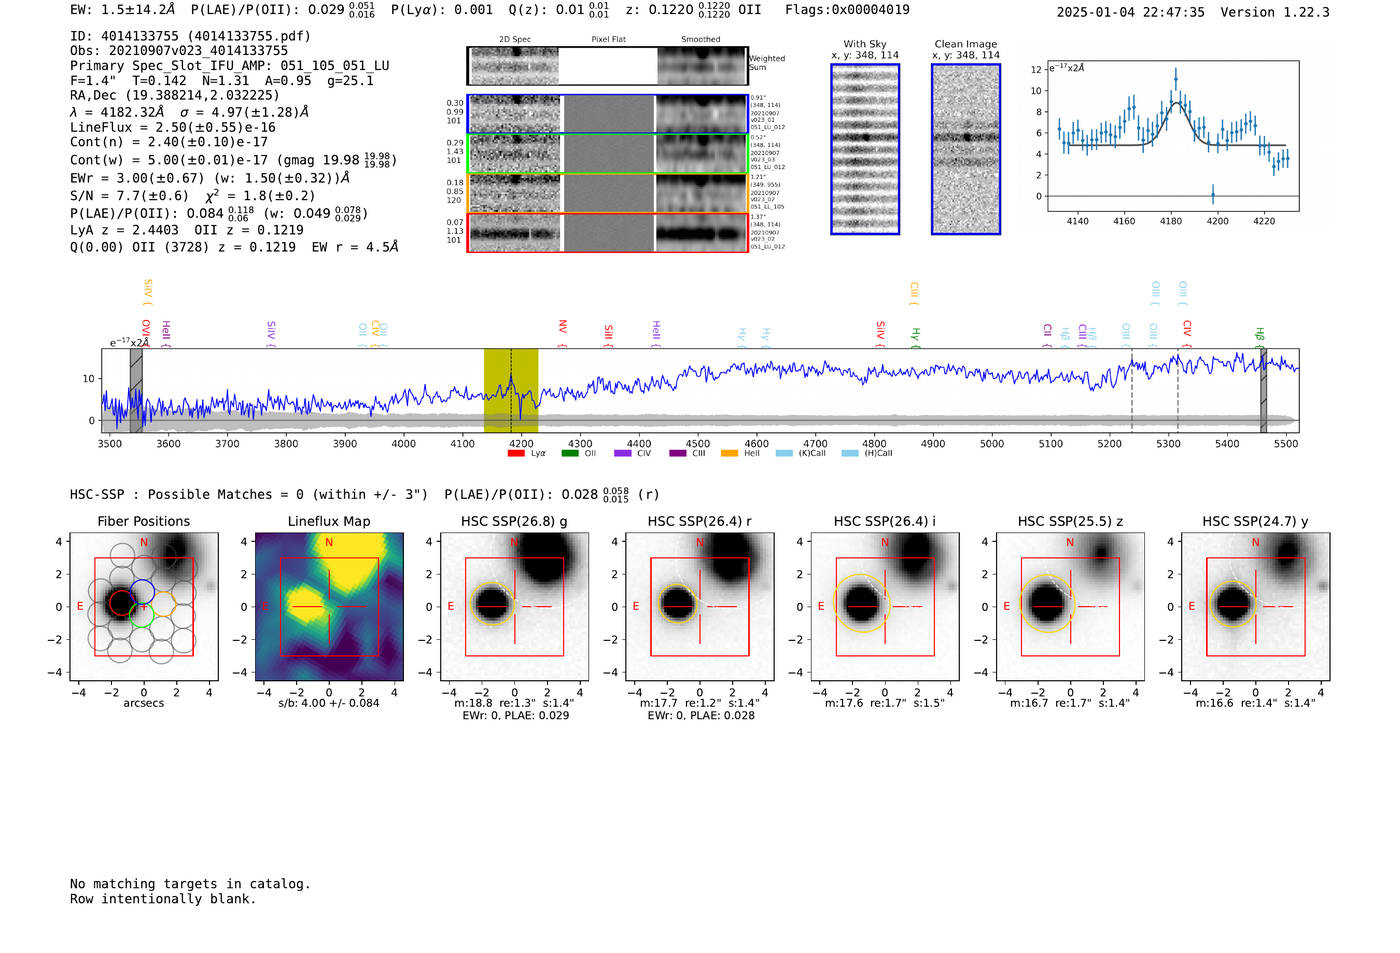Select the red-bordered fiber spectrum row
The height and width of the screenshot is (953, 1400).
[607, 232]
